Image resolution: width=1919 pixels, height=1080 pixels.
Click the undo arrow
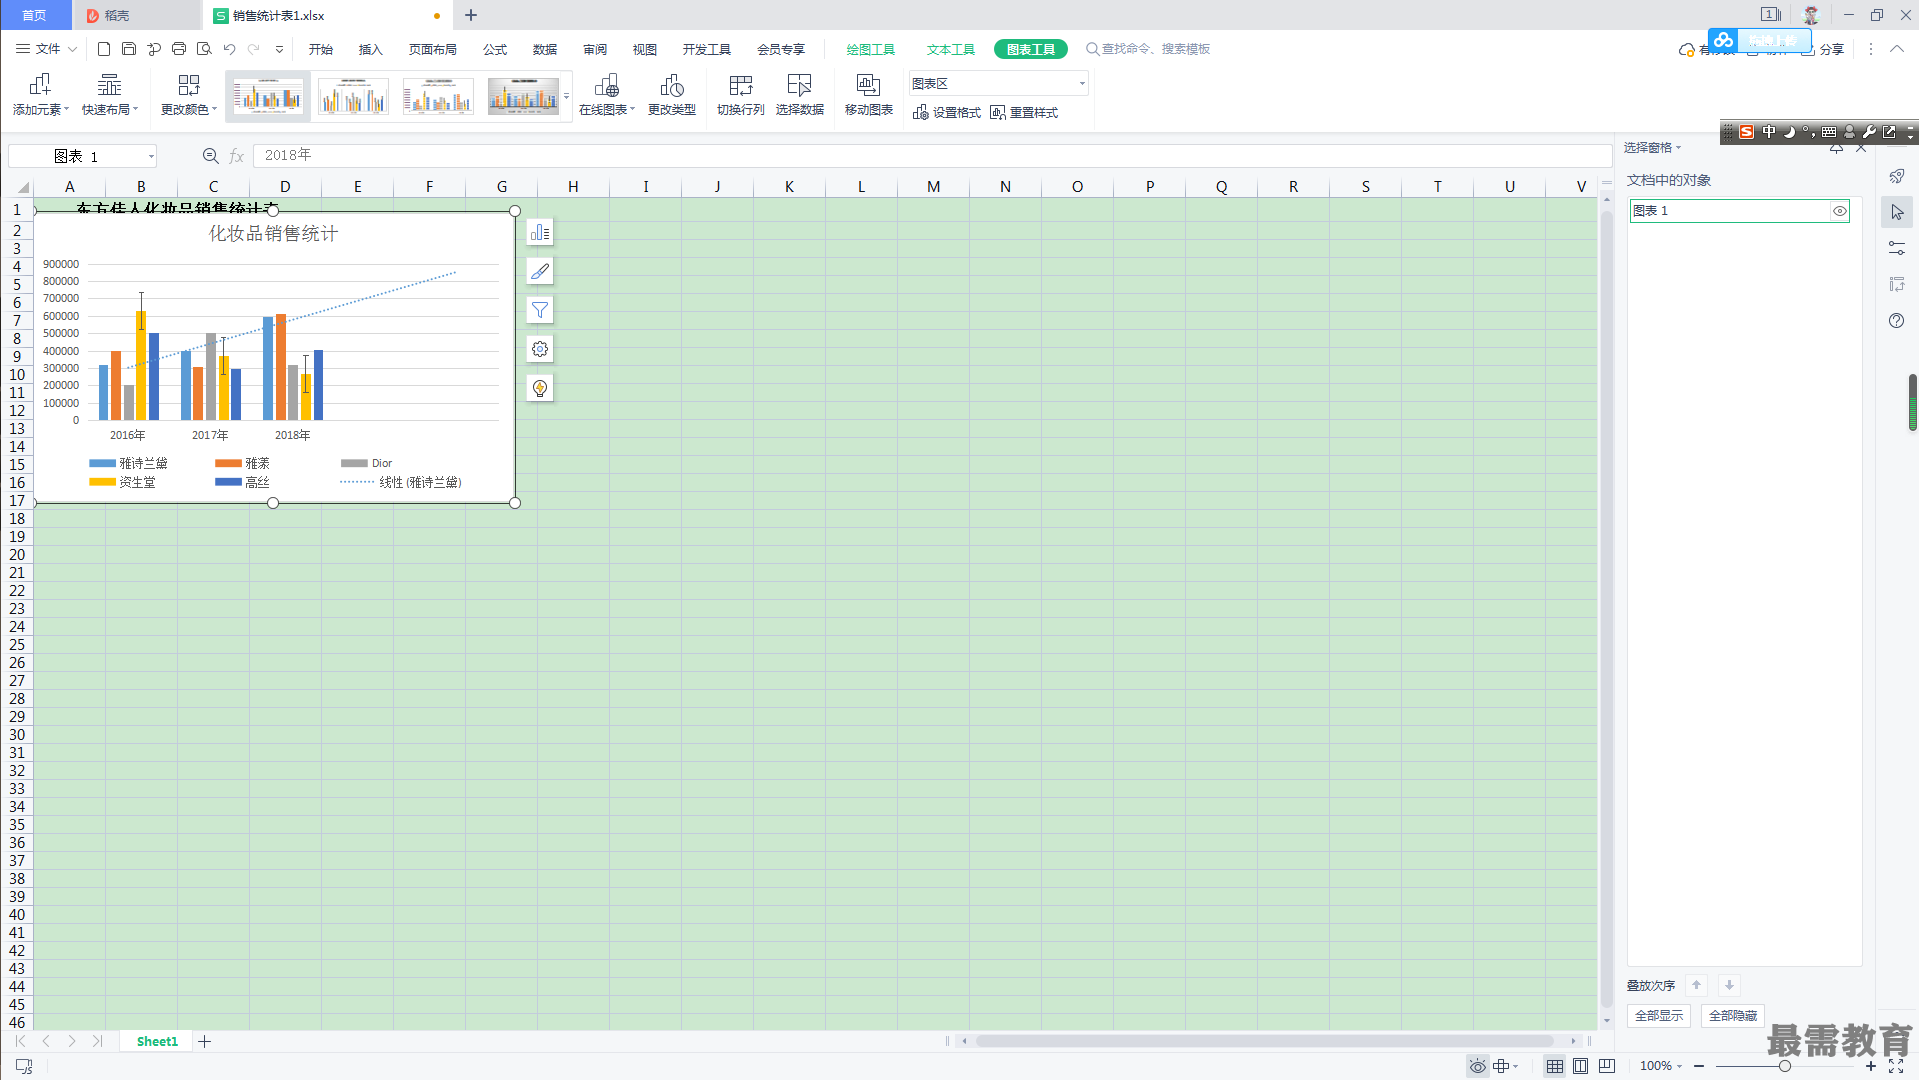pyautogui.click(x=229, y=49)
